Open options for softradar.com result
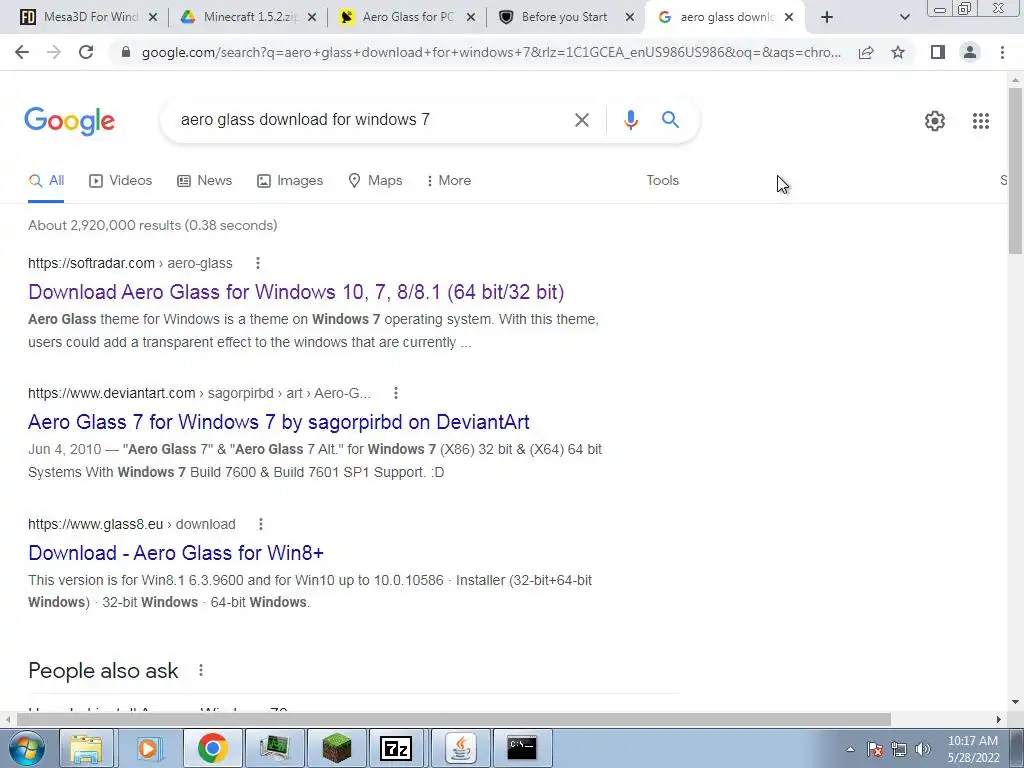The image size is (1024, 768). tap(258, 263)
